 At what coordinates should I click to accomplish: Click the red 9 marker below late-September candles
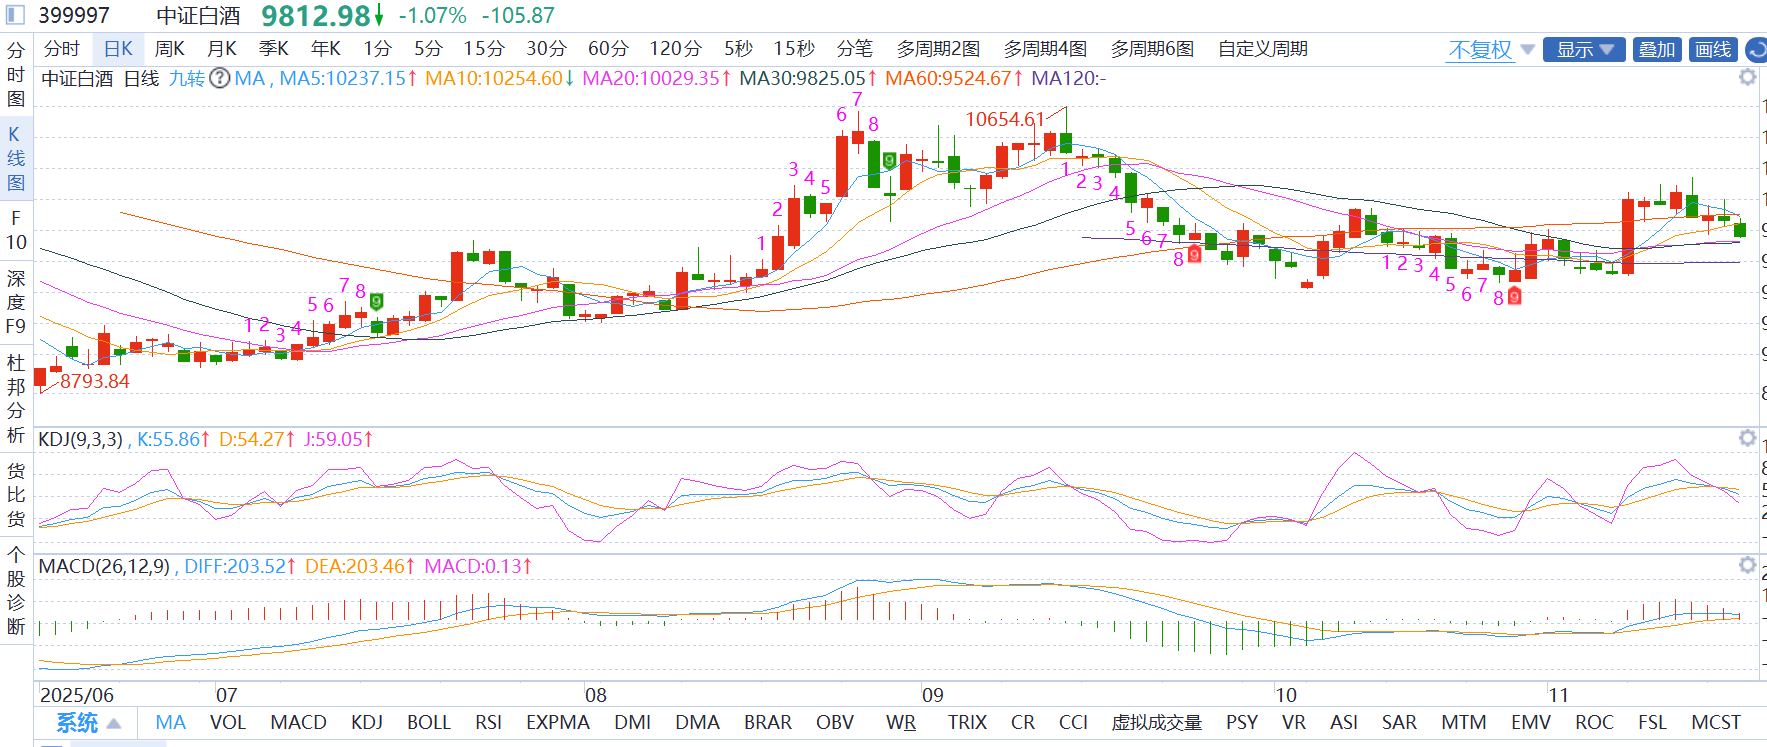(1194, 255)
